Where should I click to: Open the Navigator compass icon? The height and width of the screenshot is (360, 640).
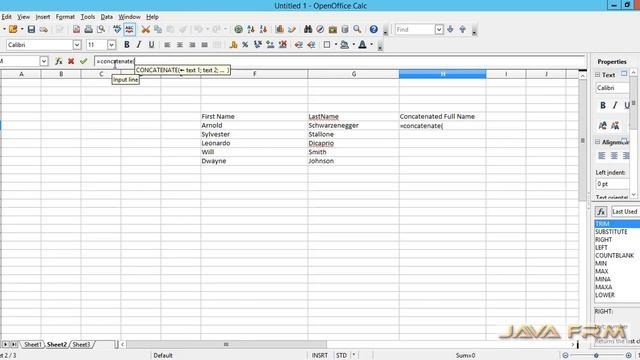320,29
